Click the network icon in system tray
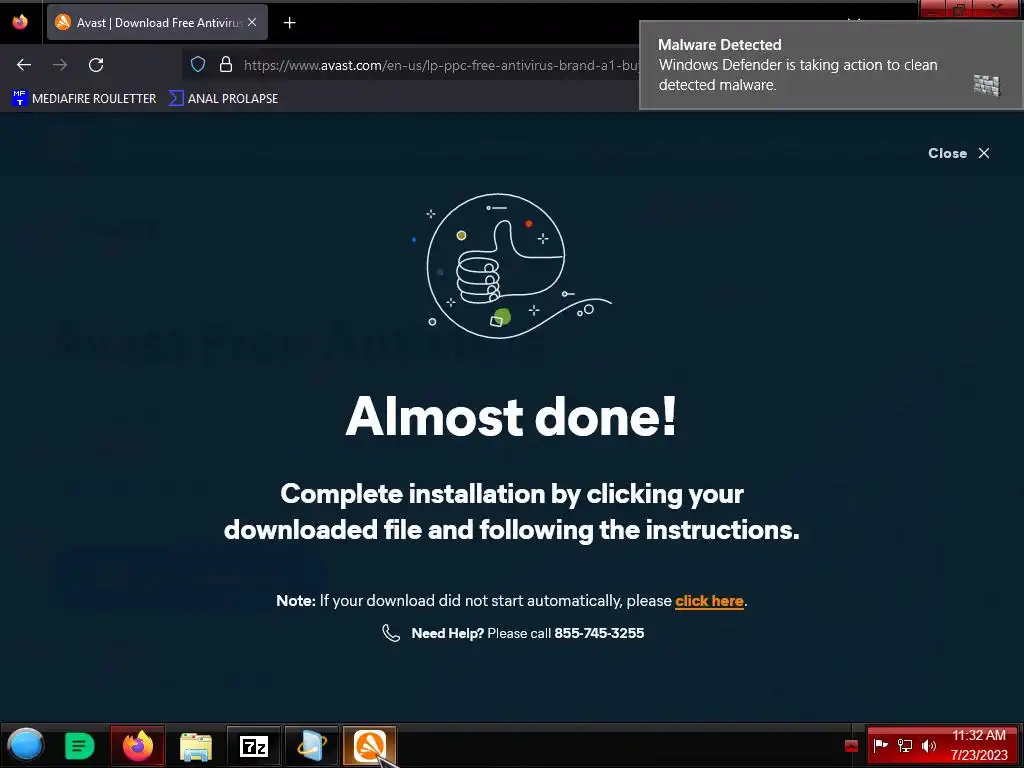Screen dimensions: 1024x768 coord(904,745)
